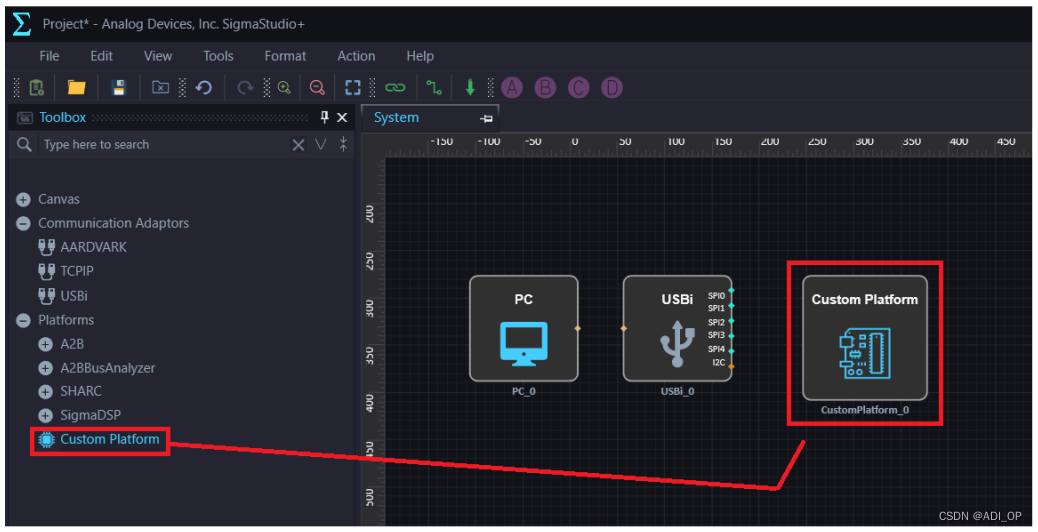Open the Help menu

coord(420,56)
